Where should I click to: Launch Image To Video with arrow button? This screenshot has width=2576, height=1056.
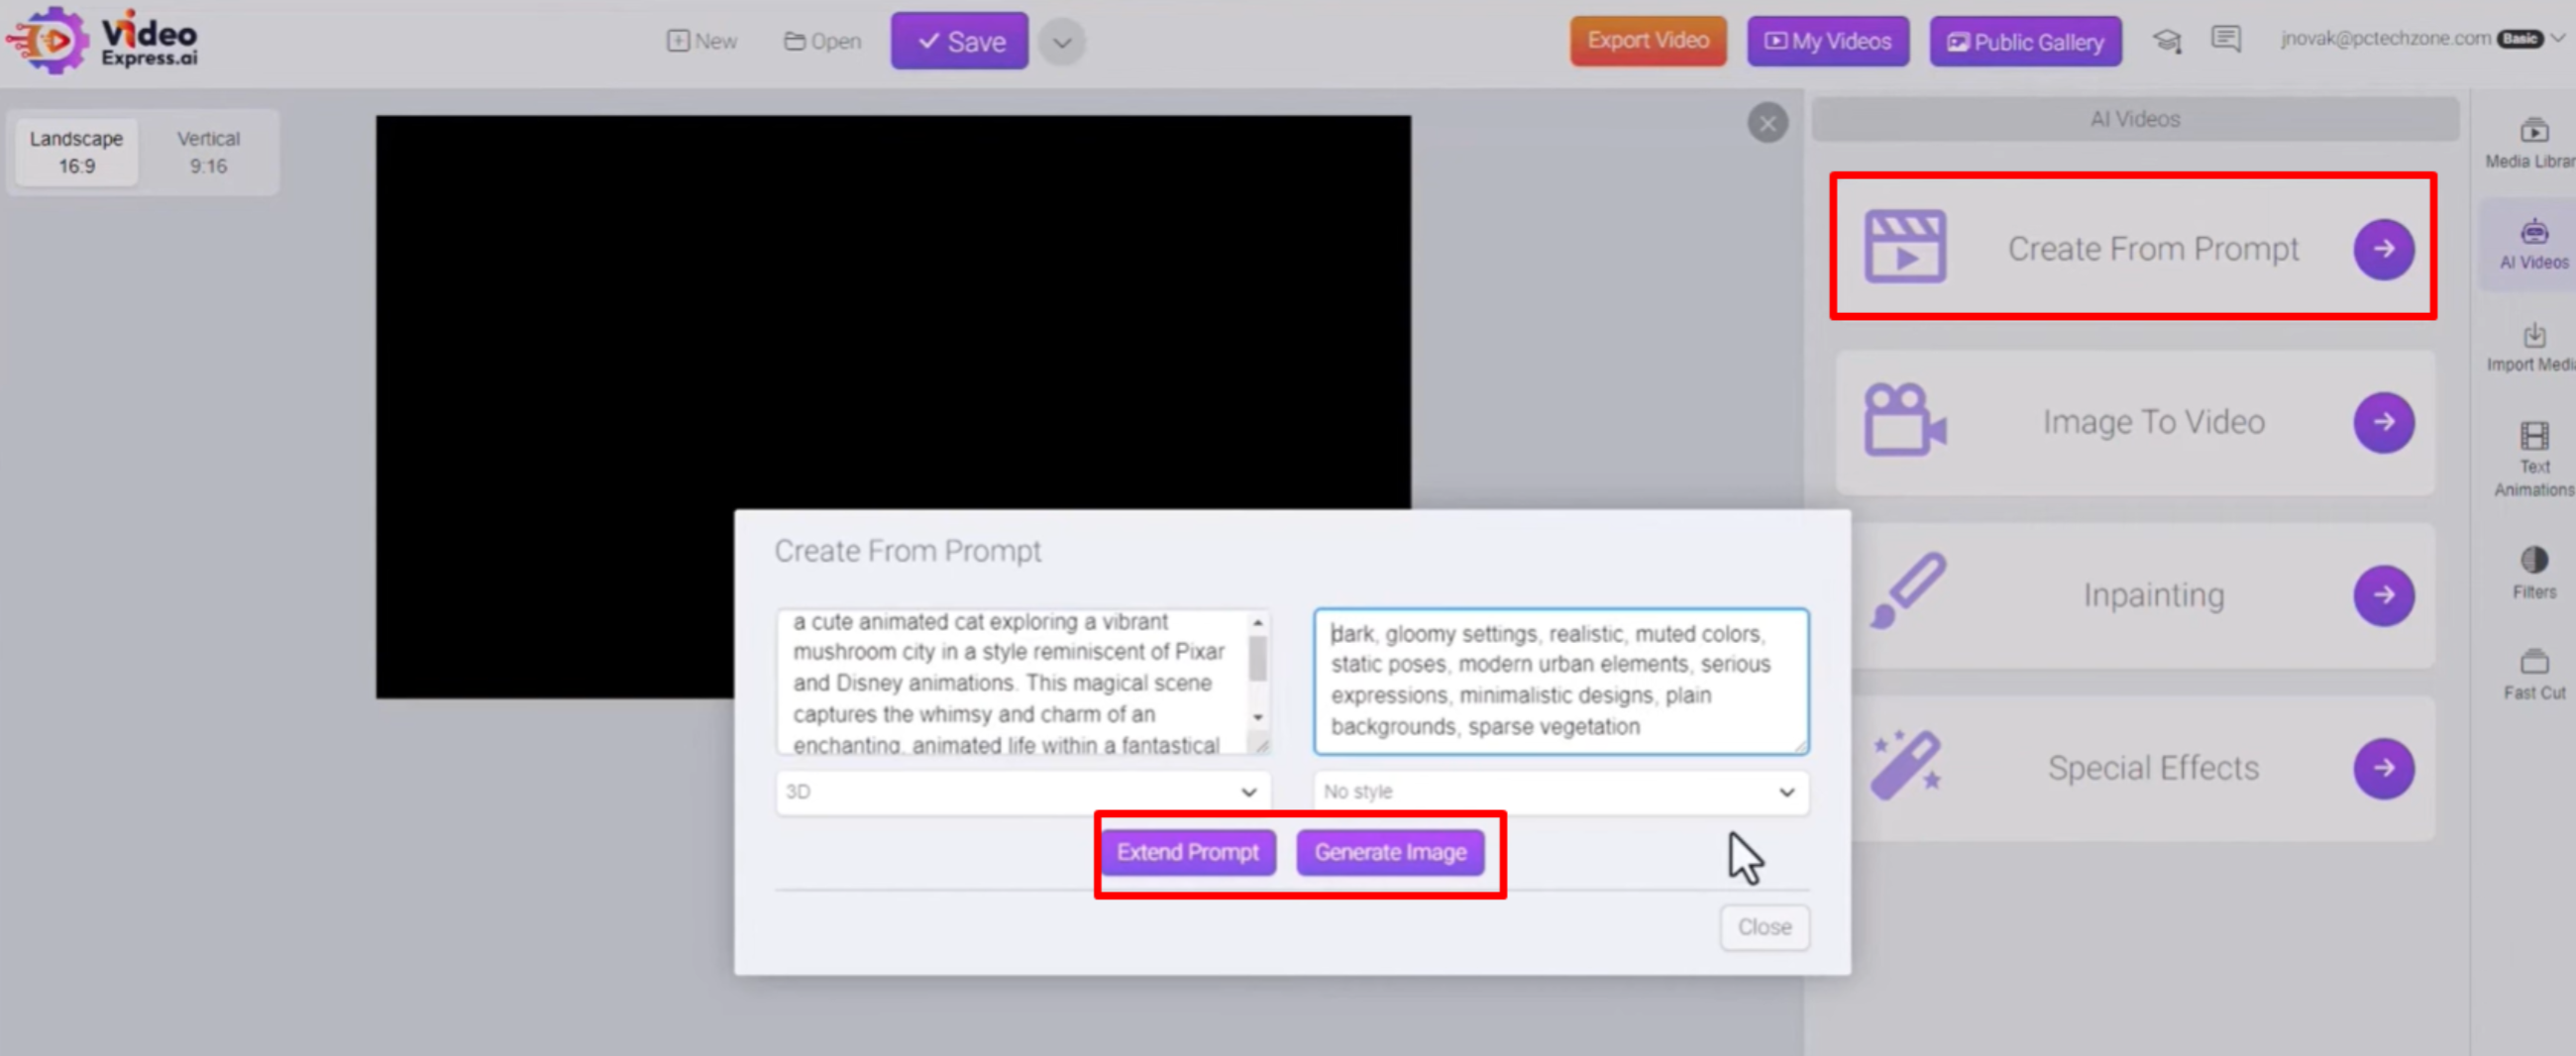(2384, 422)
